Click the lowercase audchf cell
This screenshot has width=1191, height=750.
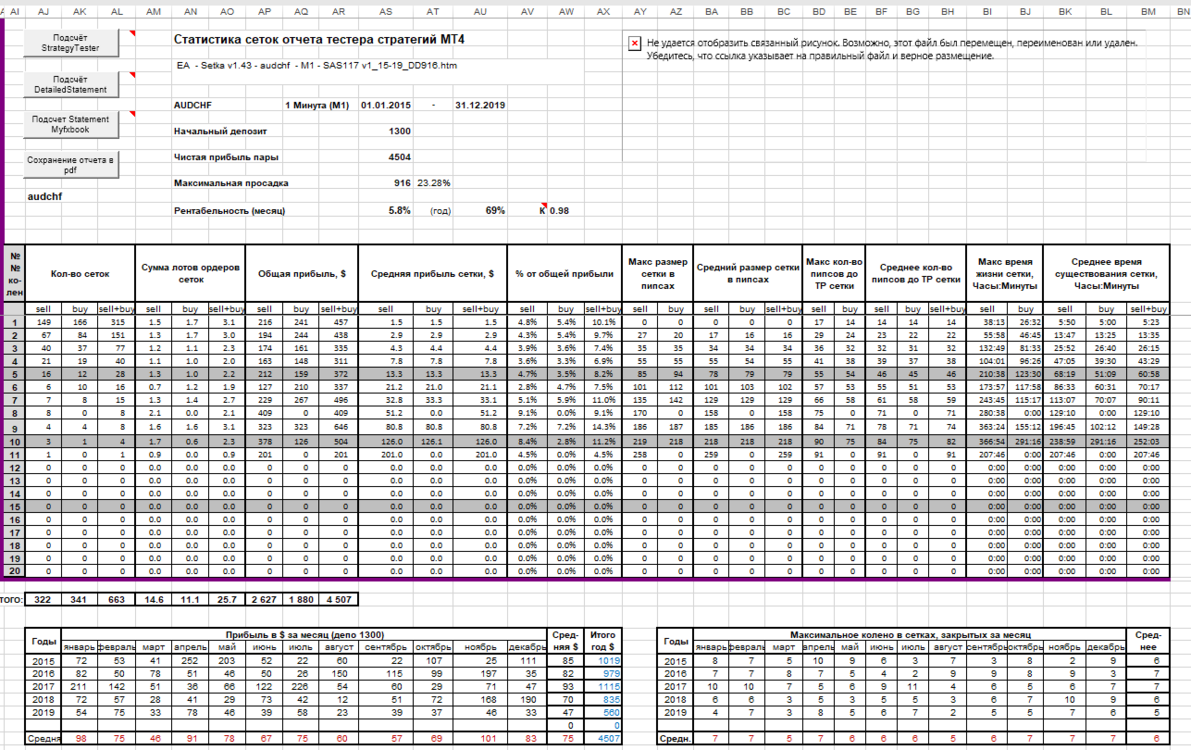tap(45, 196)
